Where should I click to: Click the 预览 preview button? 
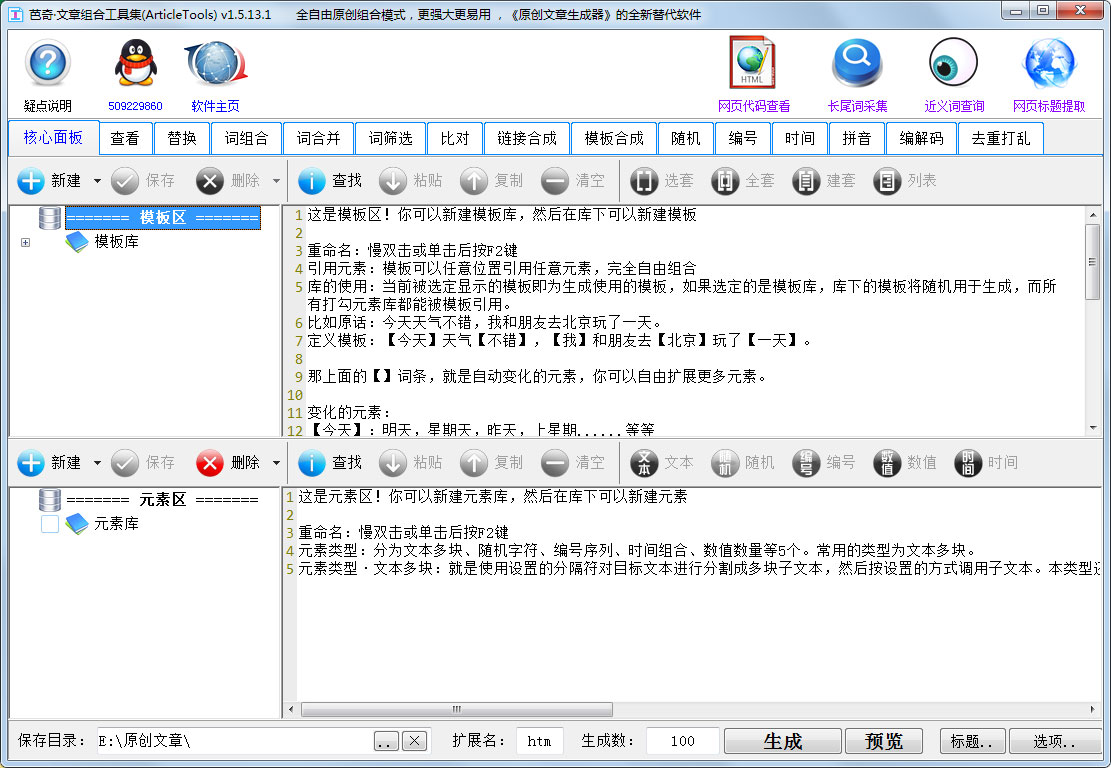point(884,741)
